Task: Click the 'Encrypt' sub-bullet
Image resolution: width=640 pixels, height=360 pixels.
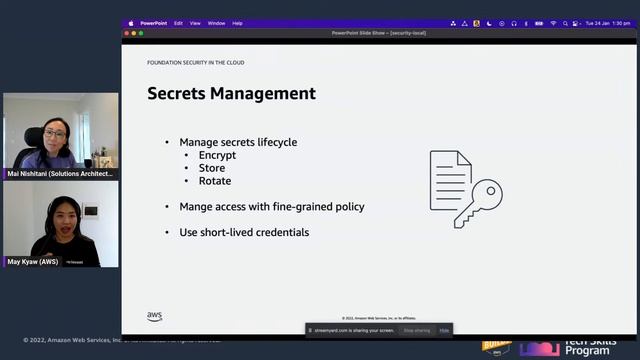Action: (x=217, y=155)
